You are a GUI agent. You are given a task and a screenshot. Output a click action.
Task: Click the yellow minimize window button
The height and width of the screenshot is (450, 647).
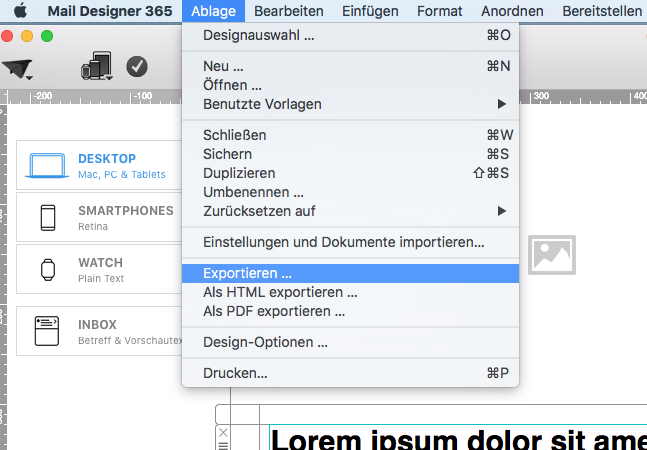tap(27, 36)
